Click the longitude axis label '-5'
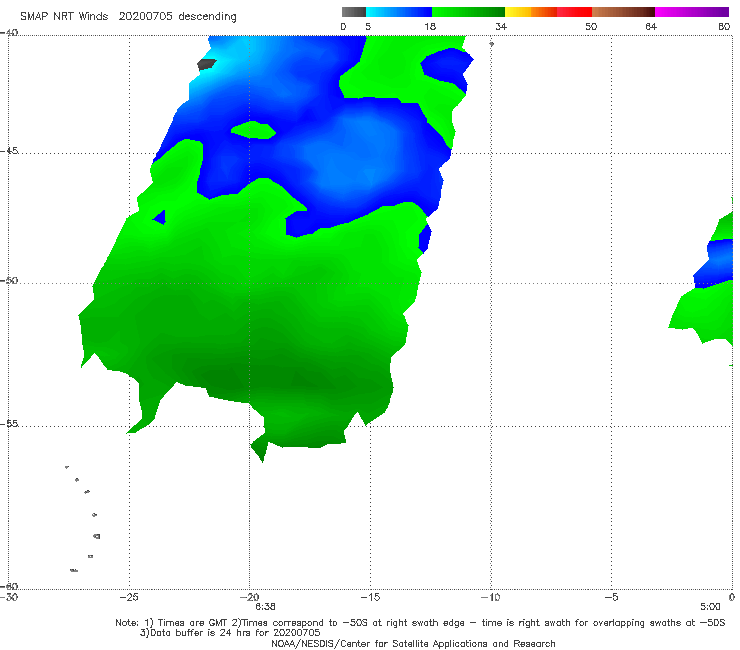 (611, 597)
